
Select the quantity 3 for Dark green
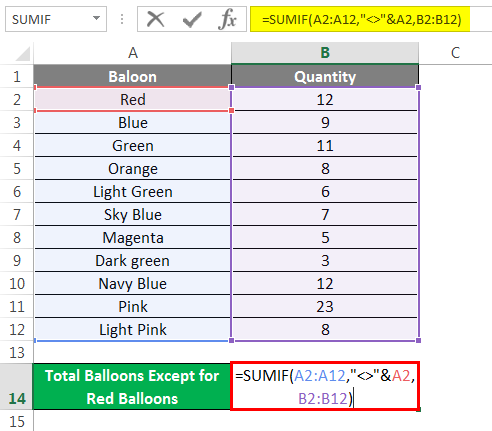pyautogui.click(x=325, y=260)
